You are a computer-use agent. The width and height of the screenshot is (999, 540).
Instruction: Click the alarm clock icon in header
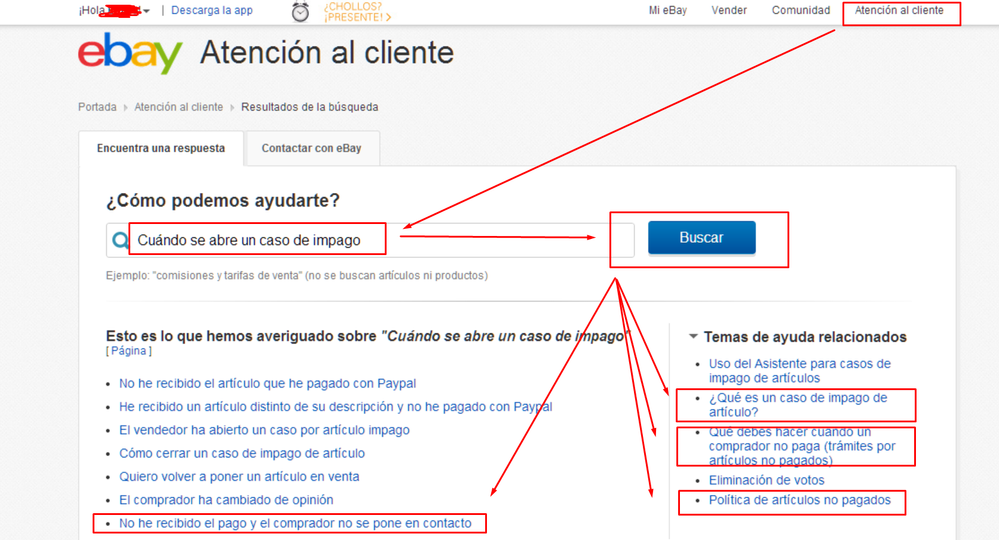pos(300,12)
